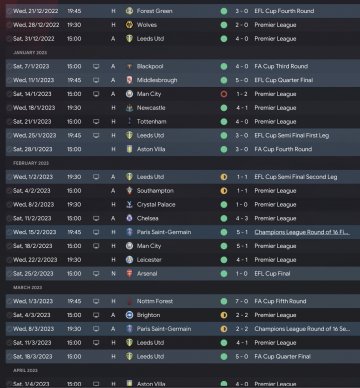Click the Chelsea club badge icon
The width and height of the screenshot is (360, 388).
click(x=129, y=218)
